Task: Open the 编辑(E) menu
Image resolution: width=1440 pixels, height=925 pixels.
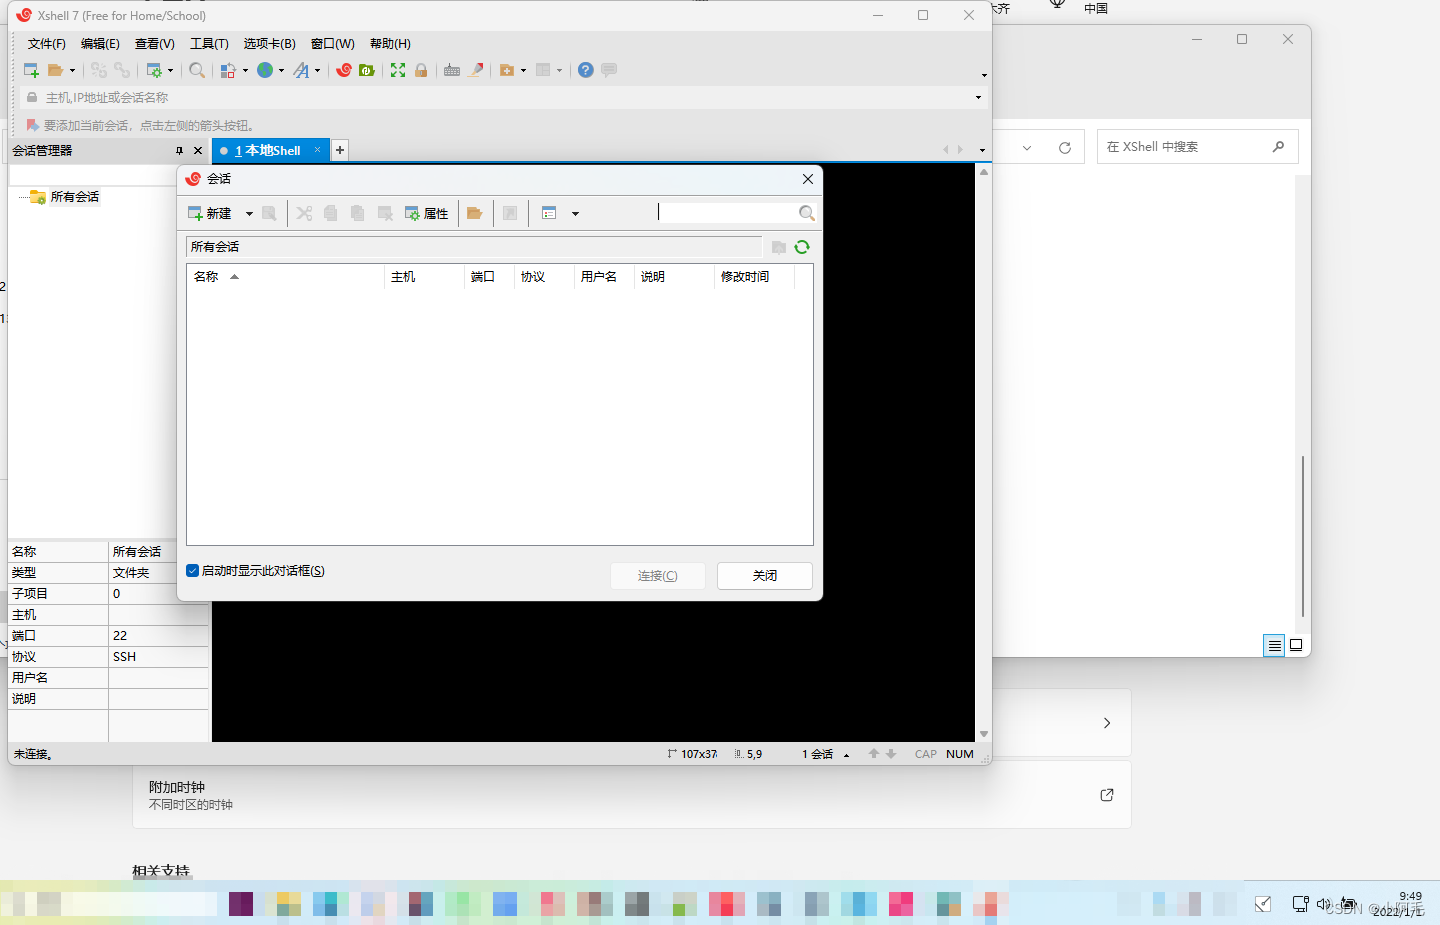Action: tap(100, 44)
